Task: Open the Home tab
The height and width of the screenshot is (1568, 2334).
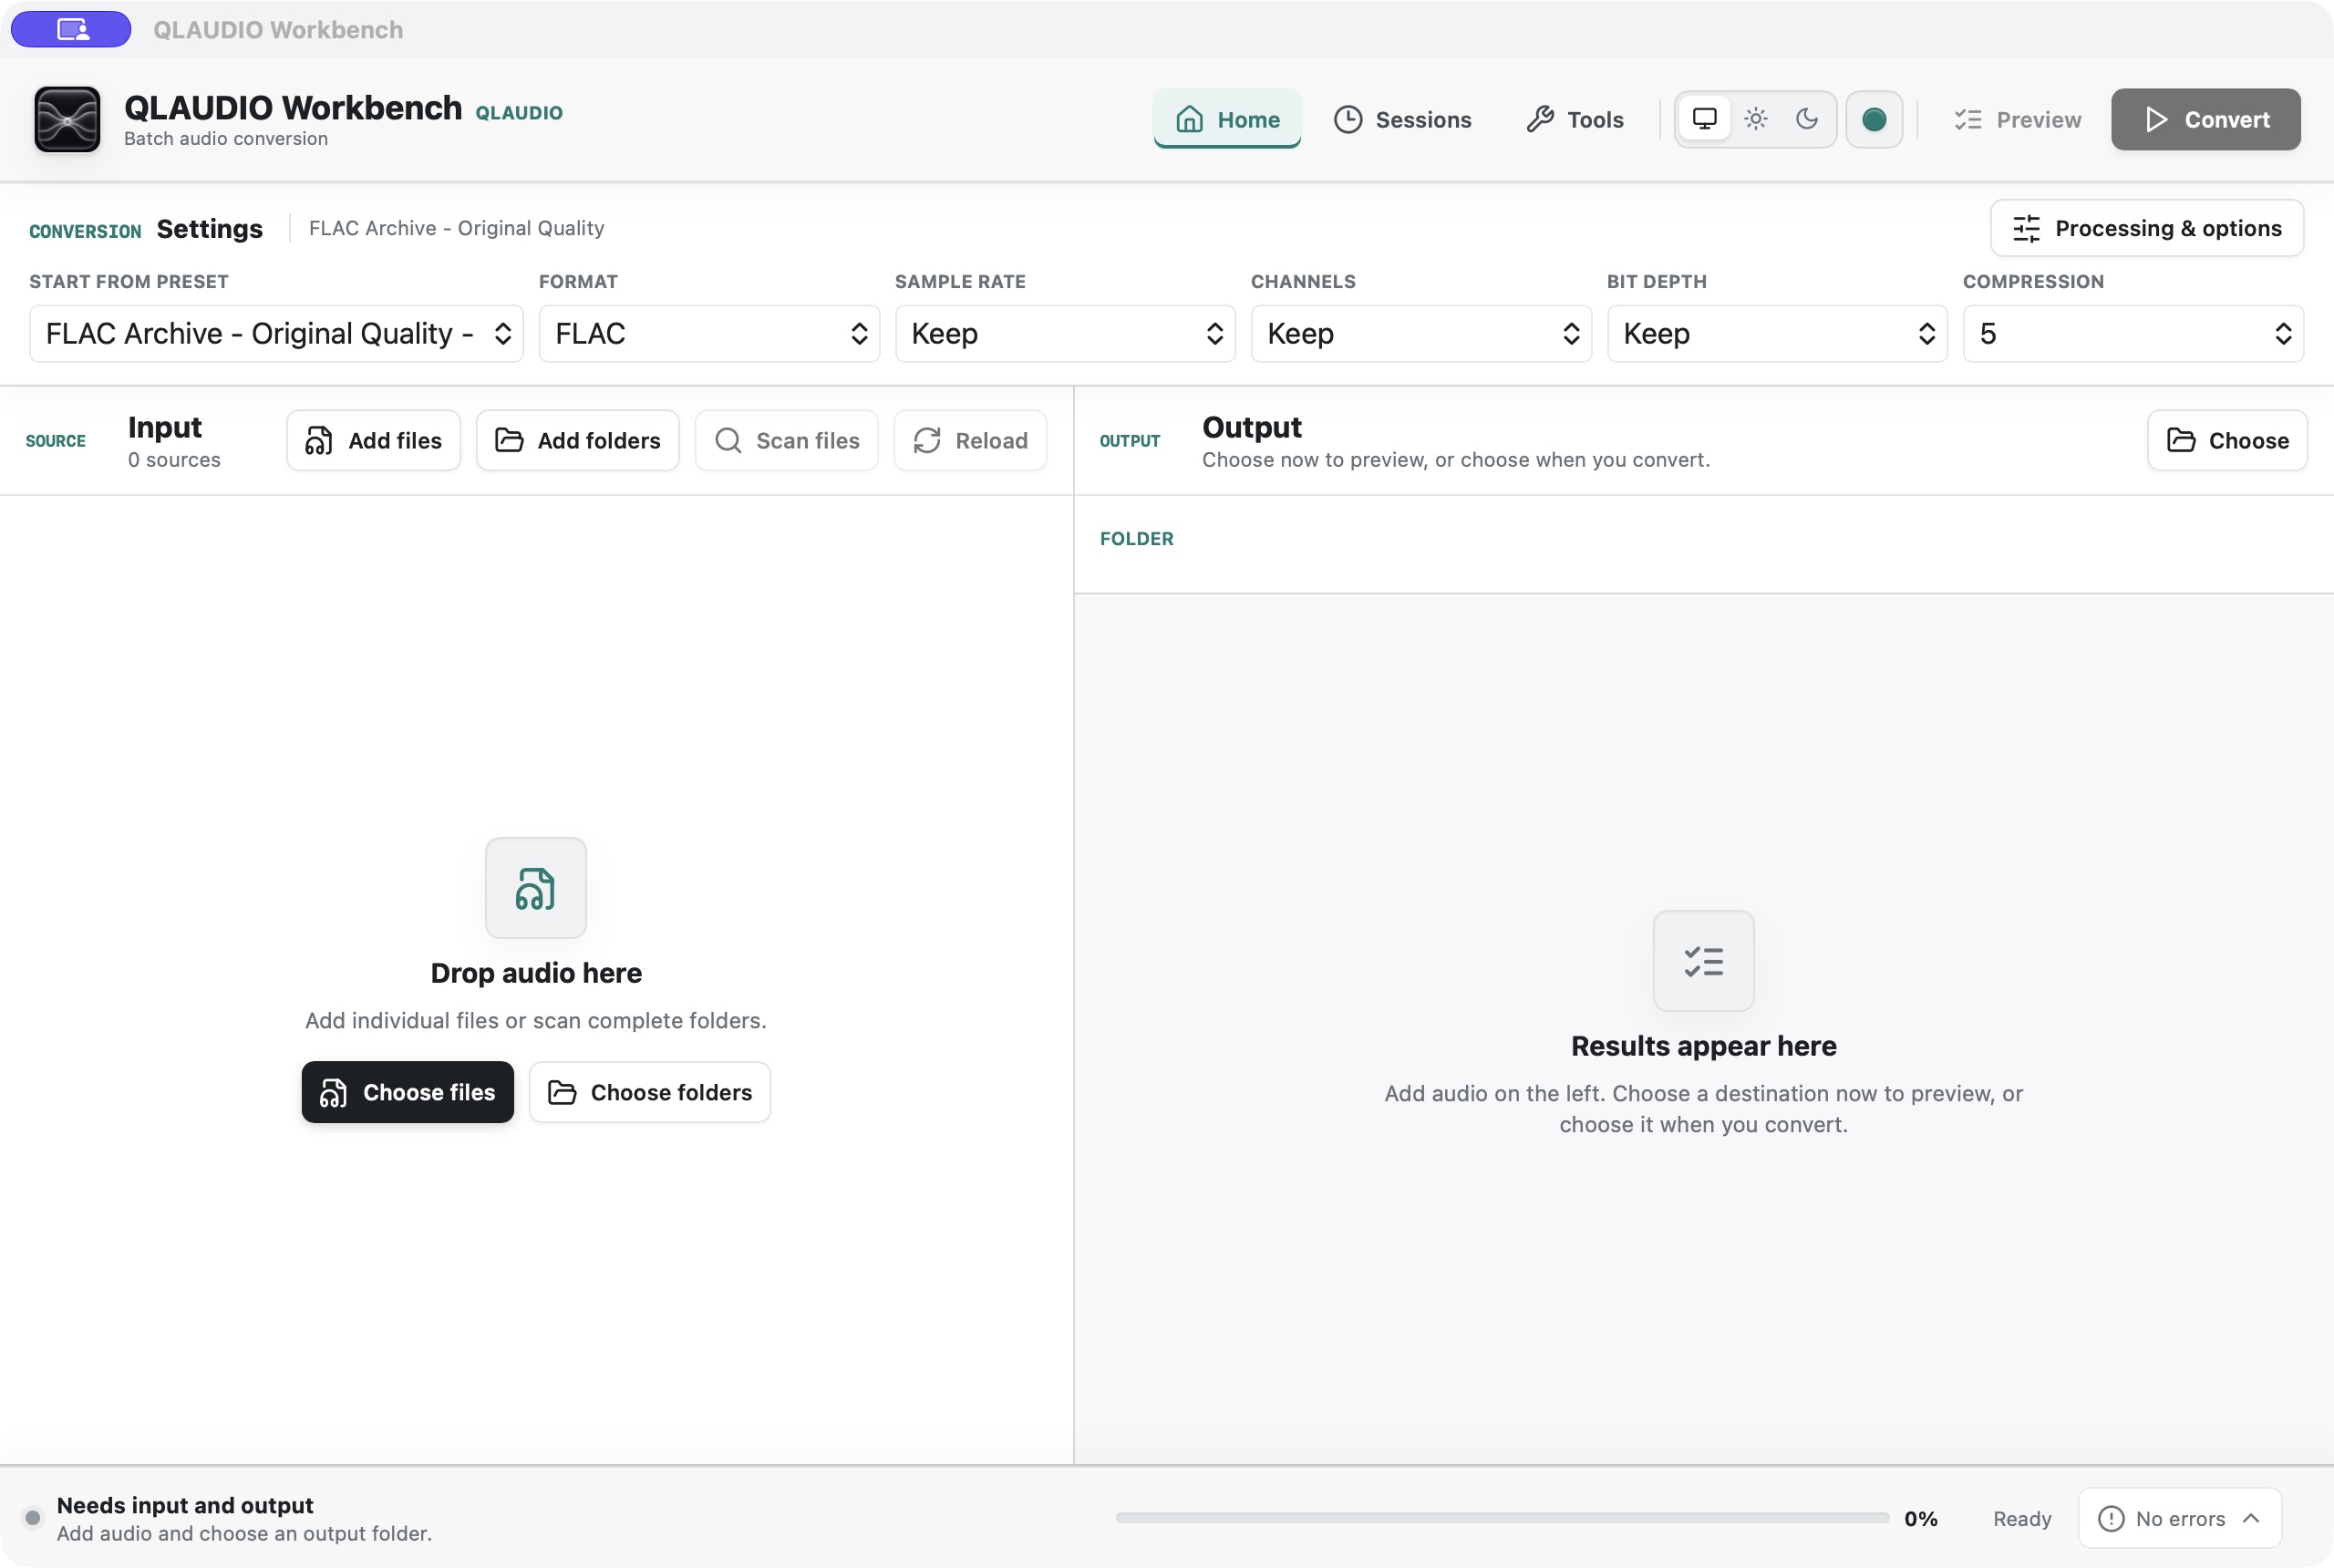Action: pos(1227,119)
